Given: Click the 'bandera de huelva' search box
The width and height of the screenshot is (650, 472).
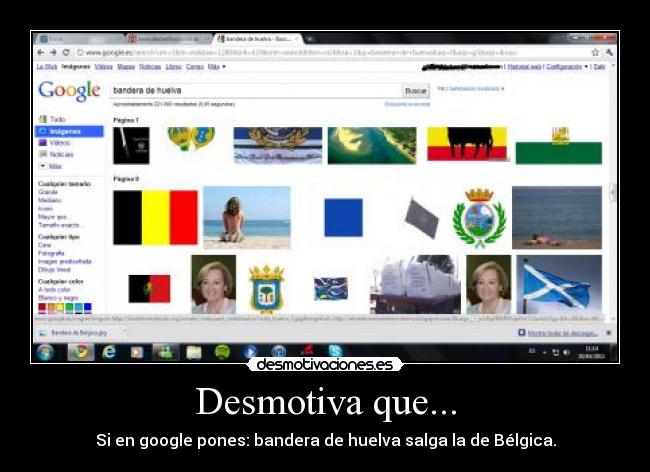Looking at the screenshot, I should pyautogui.click(x=257, y=90).
